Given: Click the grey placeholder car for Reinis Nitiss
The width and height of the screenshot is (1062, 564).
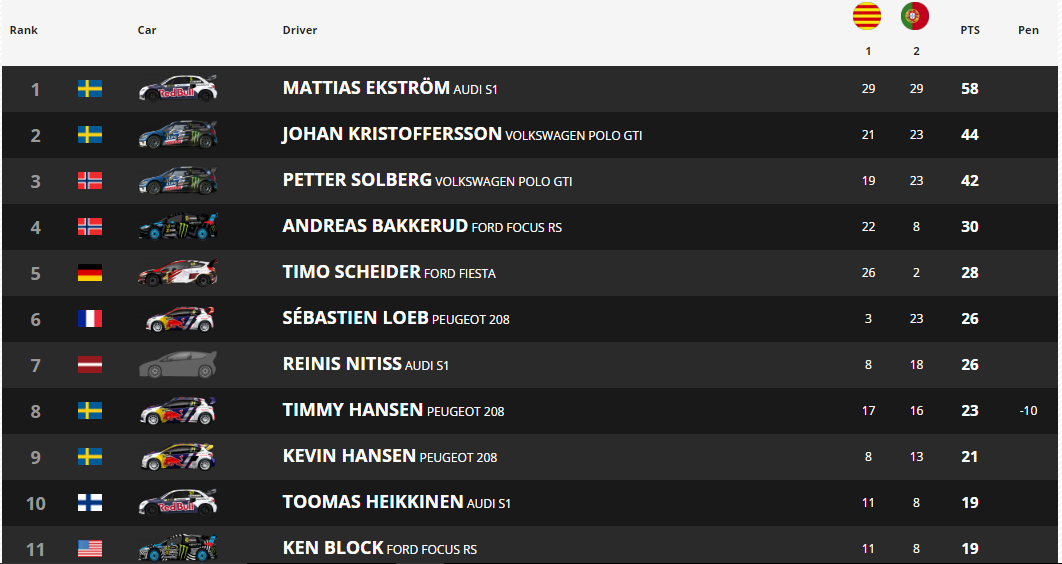Looking at the screenshot, I should pos(178,365).
